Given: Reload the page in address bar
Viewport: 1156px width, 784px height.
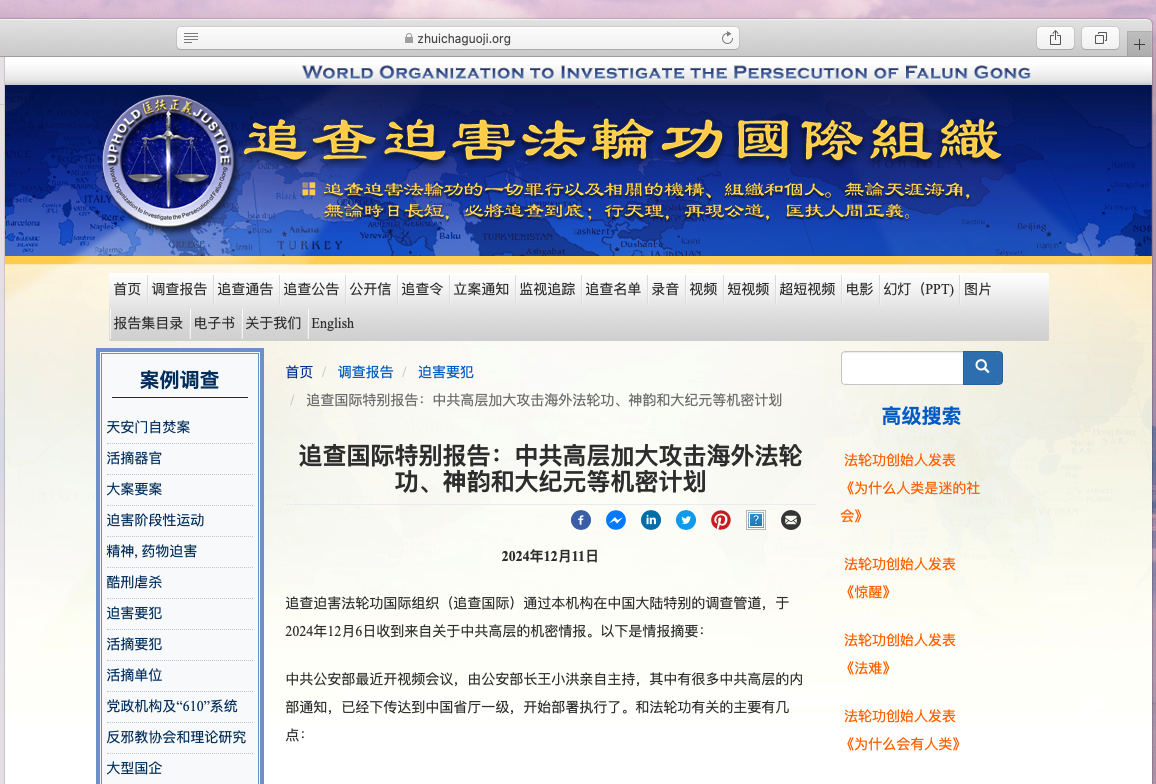Looking at the screenshot, I should 727,38.
